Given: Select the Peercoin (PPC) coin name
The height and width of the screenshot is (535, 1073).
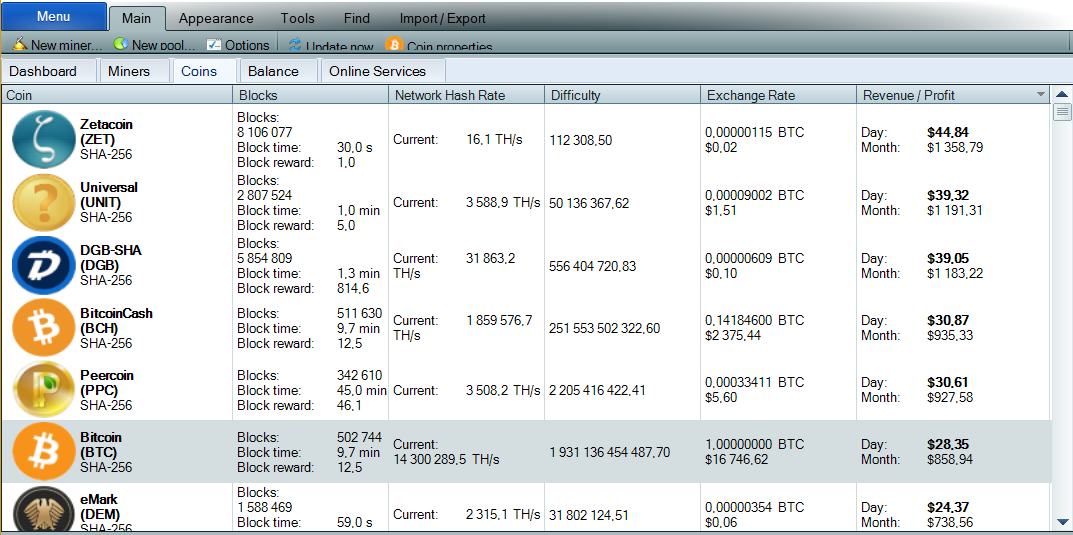Looking at the screenshot, I should pyautogui.click(x=107, y=383).
